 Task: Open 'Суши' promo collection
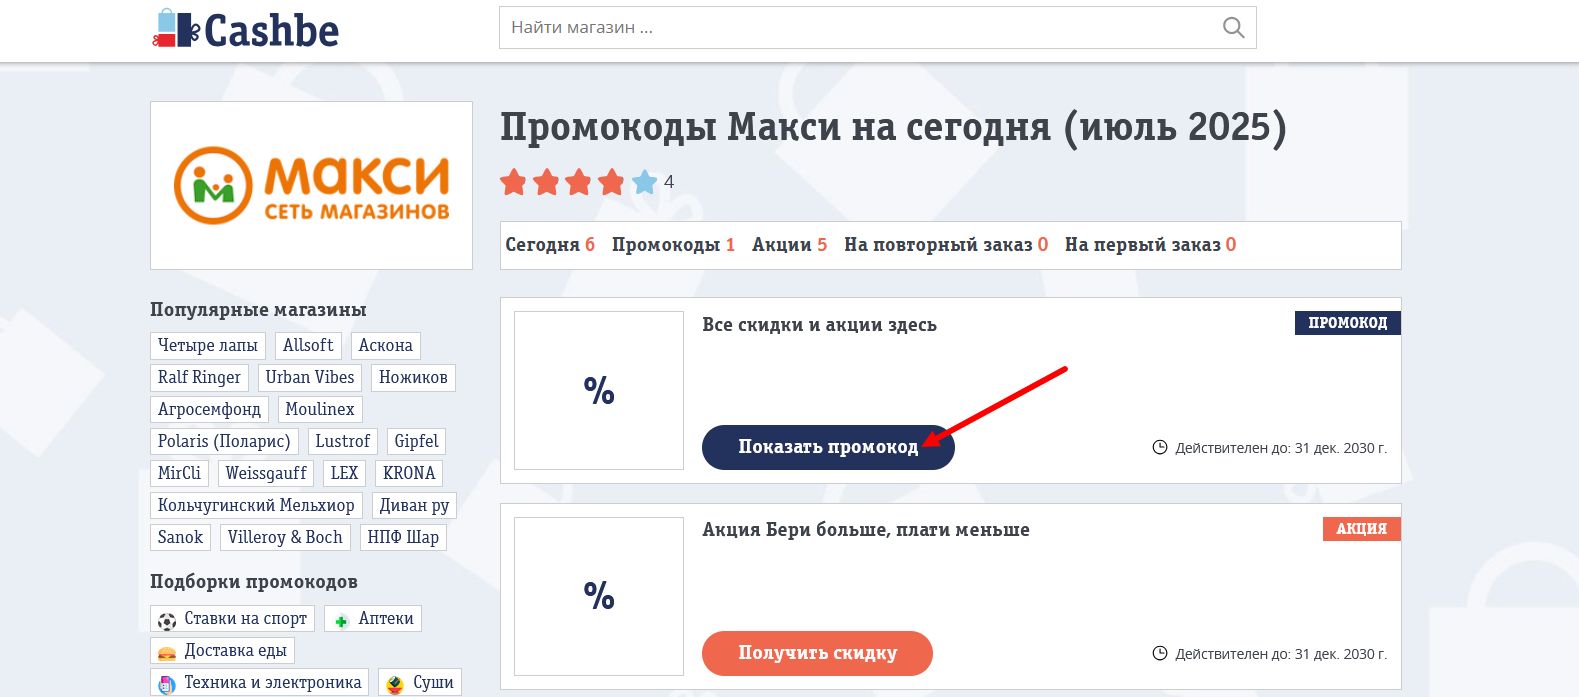tap(420, 683)
